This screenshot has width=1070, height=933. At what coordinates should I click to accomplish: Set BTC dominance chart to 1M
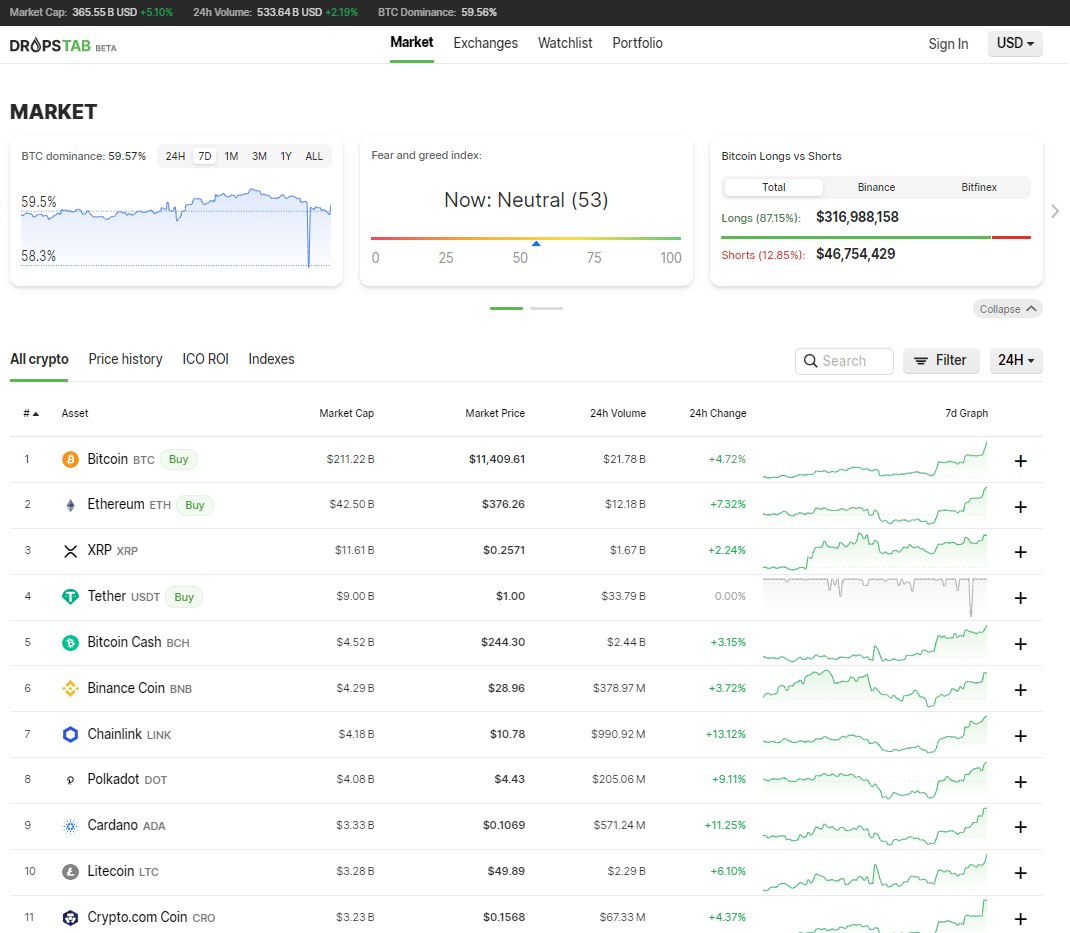click(x=231, y=156)
